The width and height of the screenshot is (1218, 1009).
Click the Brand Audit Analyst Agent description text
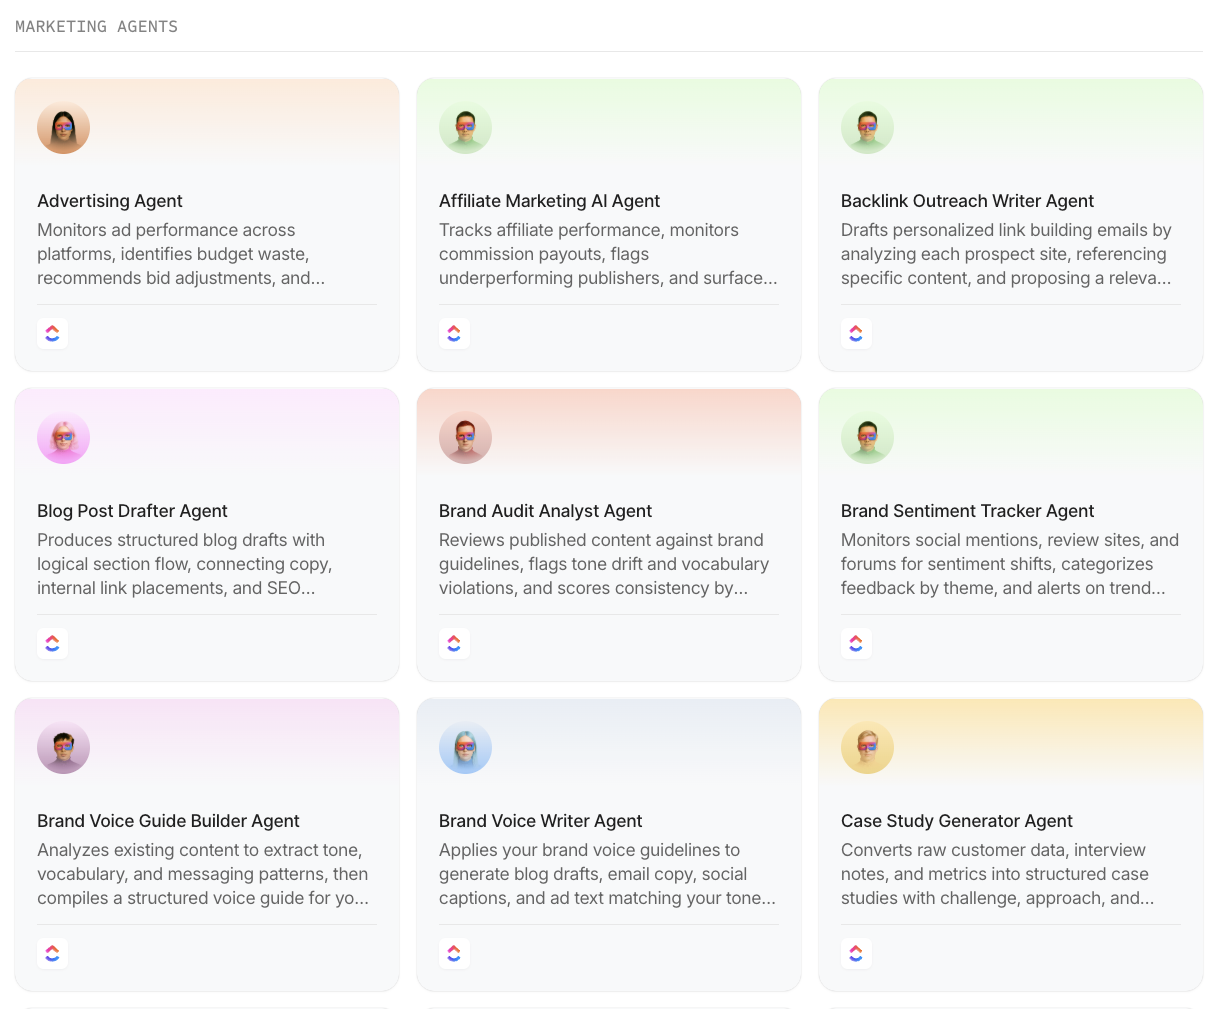605,564
